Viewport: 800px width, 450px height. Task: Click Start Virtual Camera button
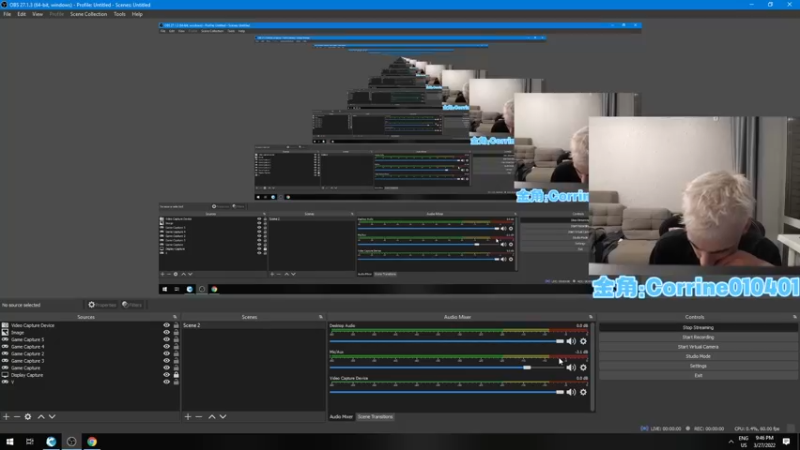pos(698,347)
